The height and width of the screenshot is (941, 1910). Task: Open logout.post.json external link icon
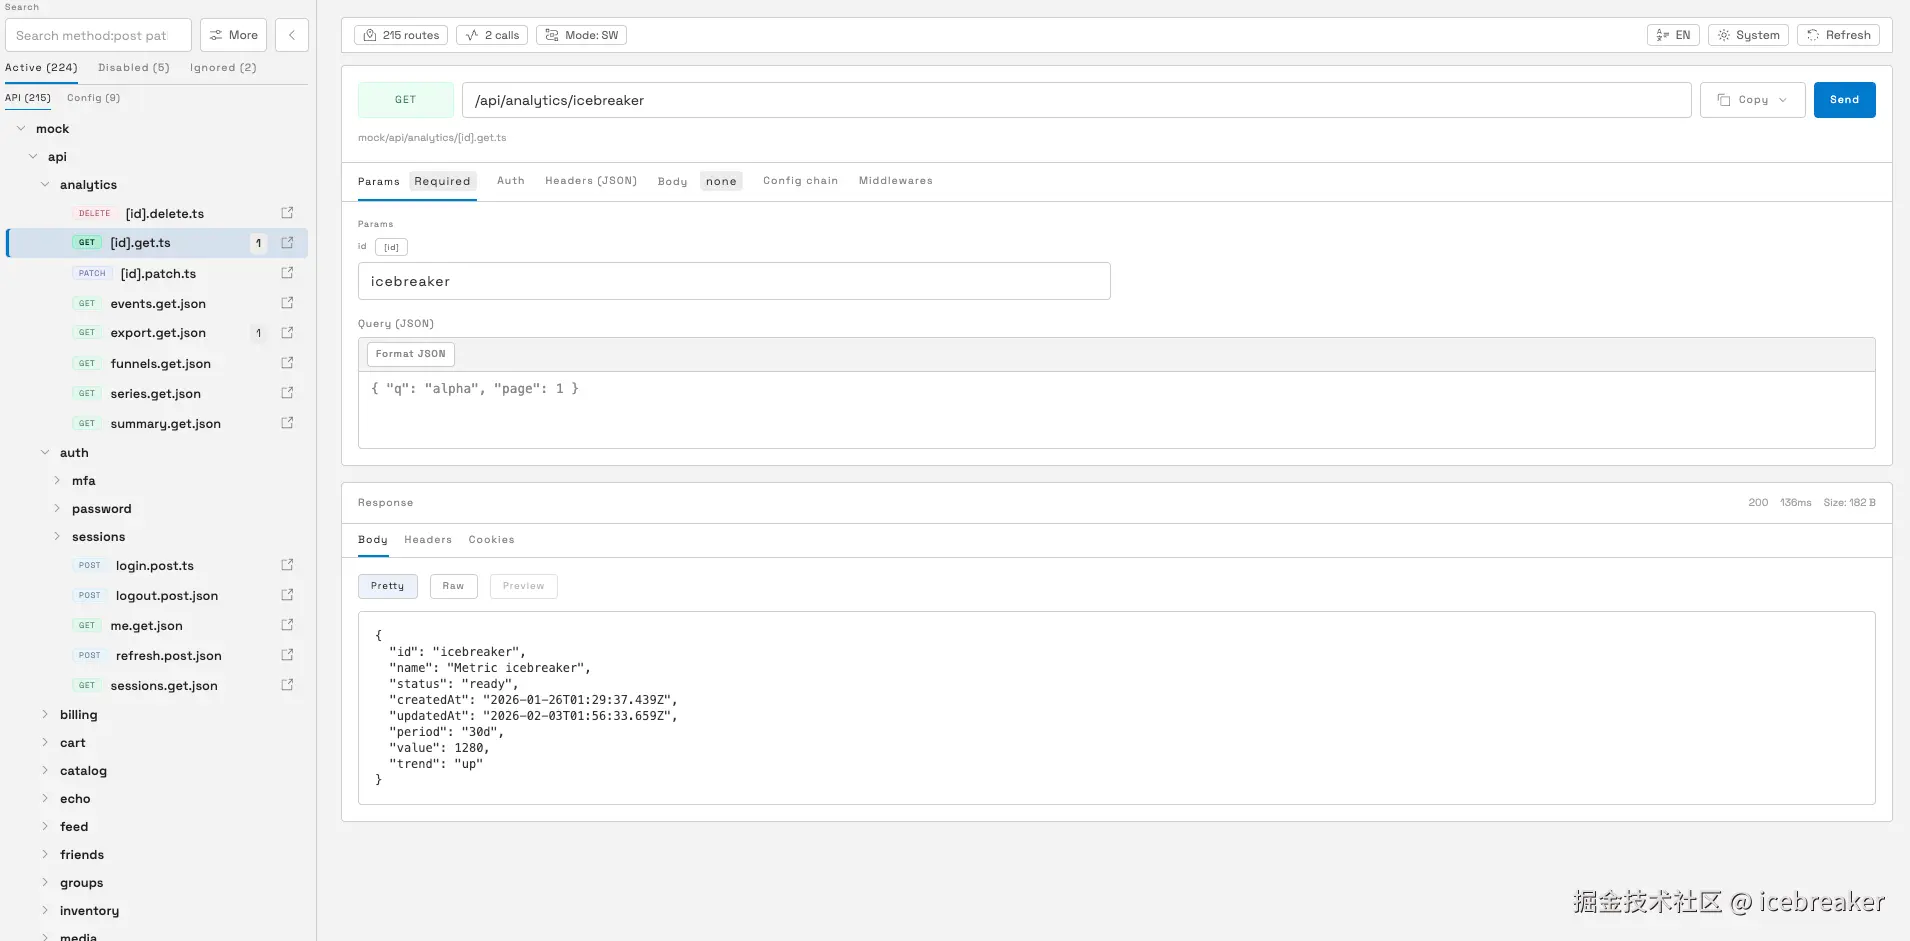coord(287,595)
